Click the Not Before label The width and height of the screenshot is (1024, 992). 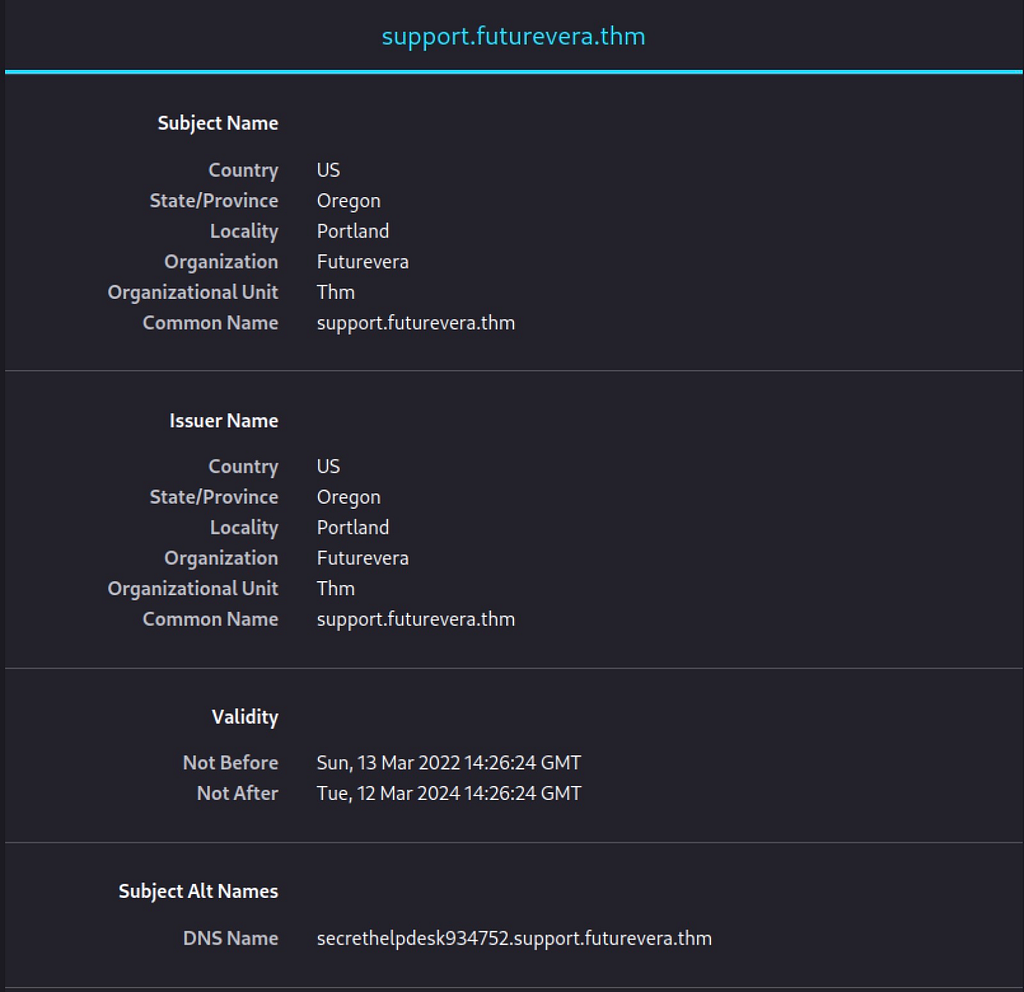(231, 763)
